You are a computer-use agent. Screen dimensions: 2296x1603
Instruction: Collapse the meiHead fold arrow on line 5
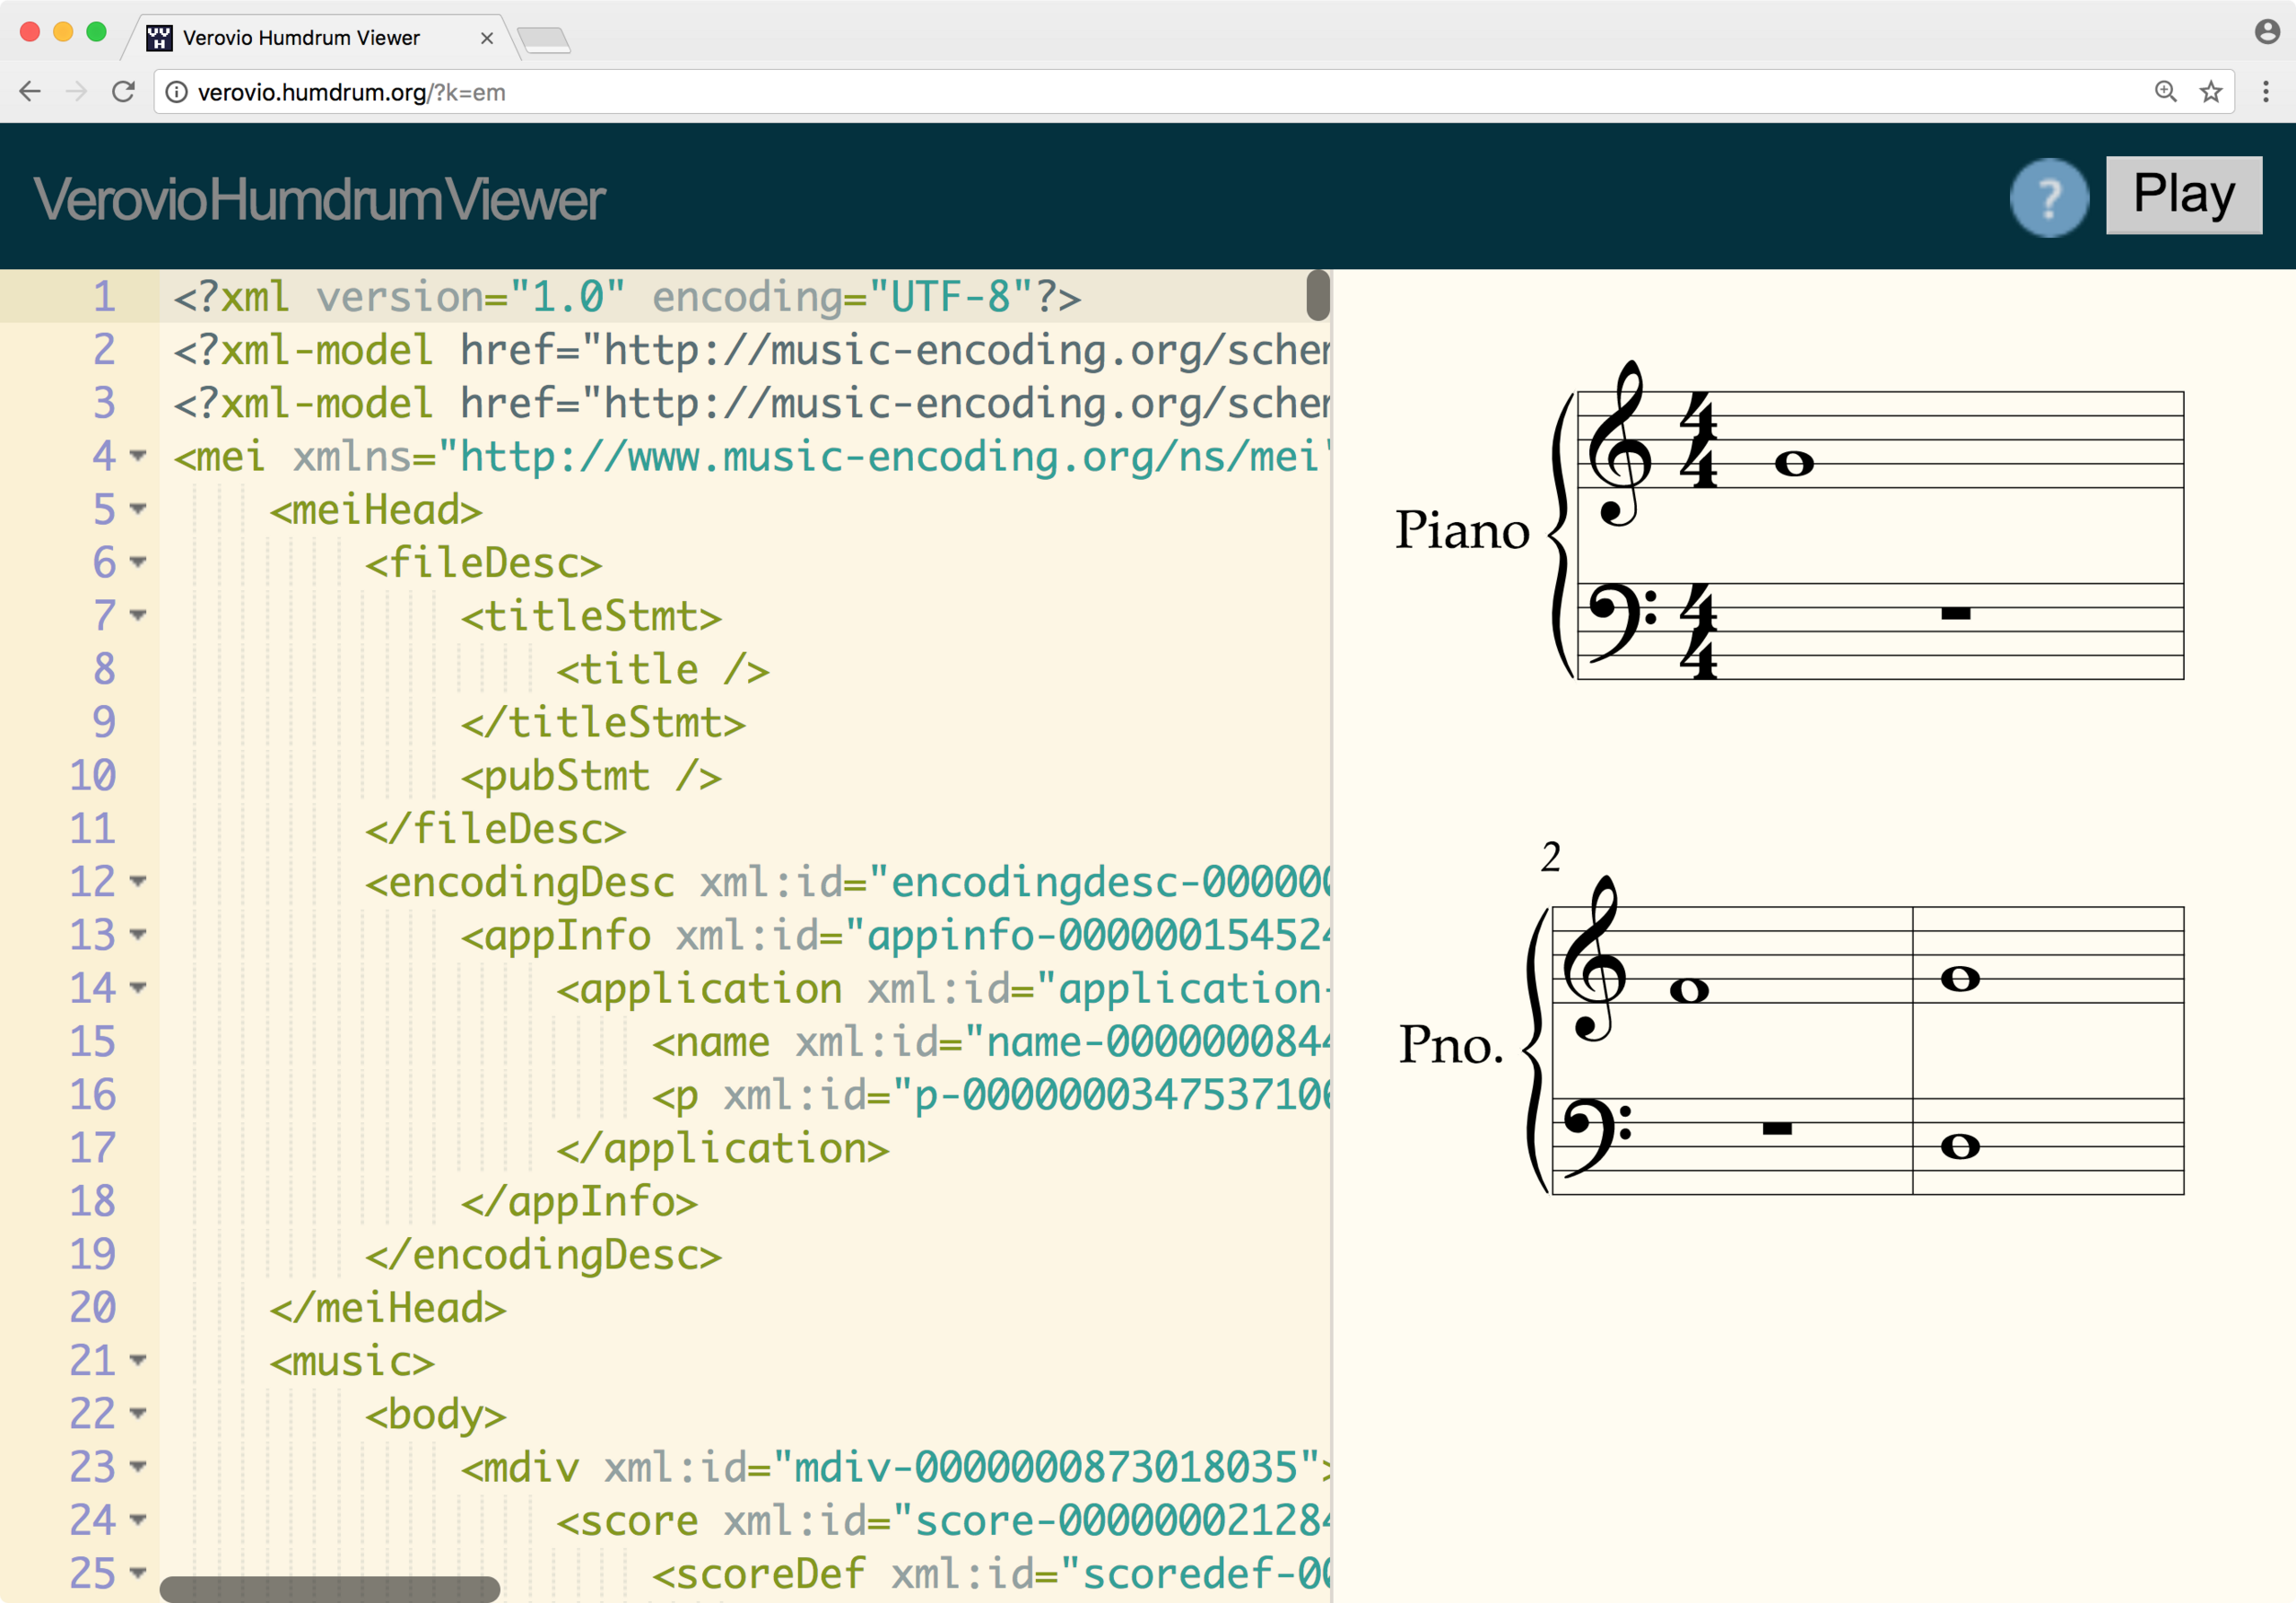tap(139, 509)
